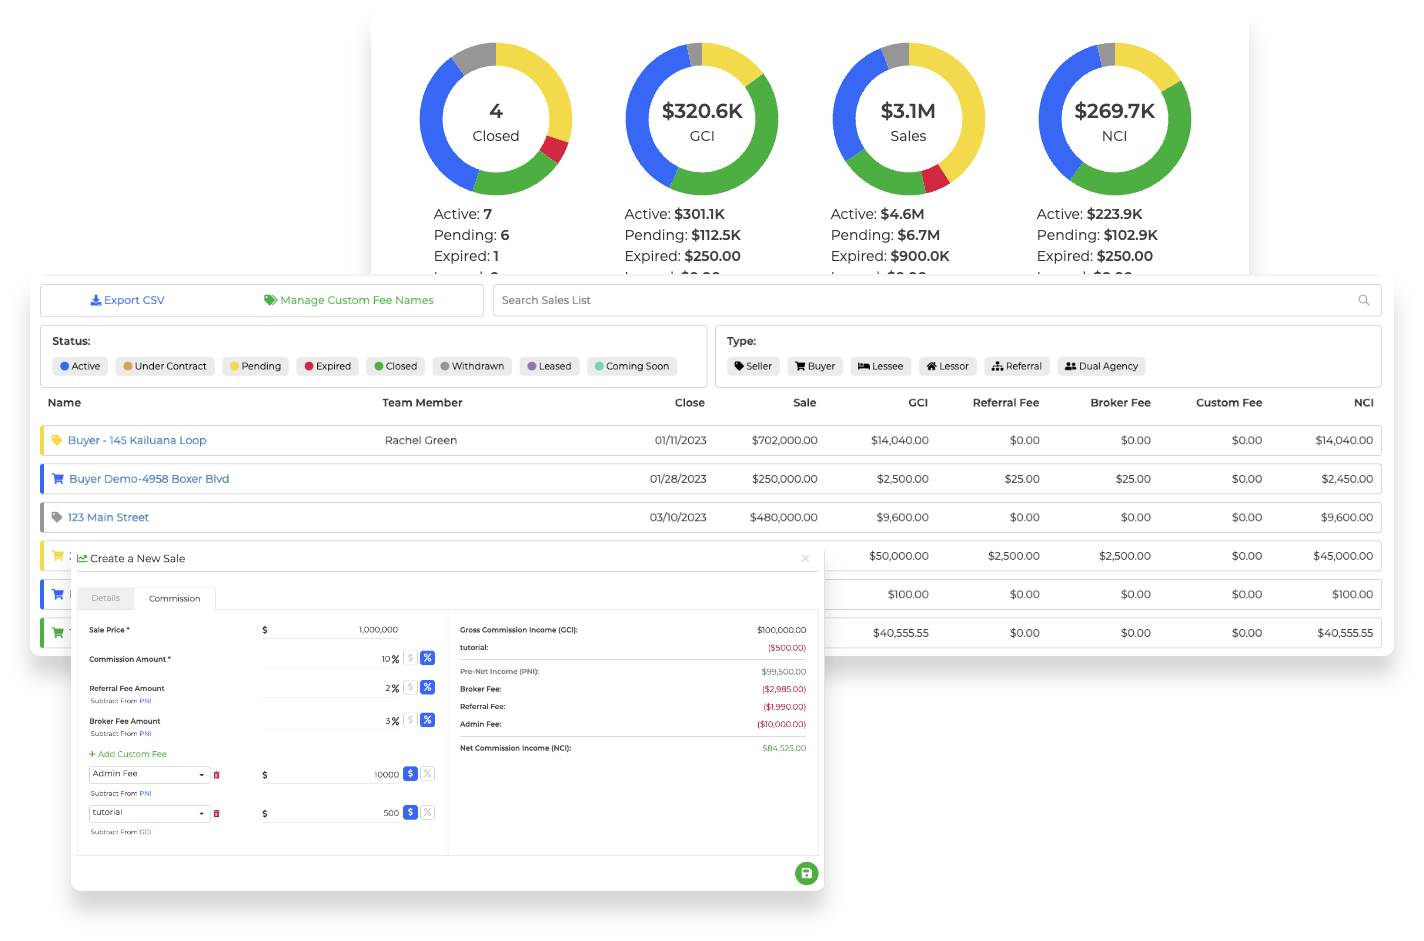1424x941 pixels.
Task: Filter by Closed status
Action: click(x=396, y=366)
